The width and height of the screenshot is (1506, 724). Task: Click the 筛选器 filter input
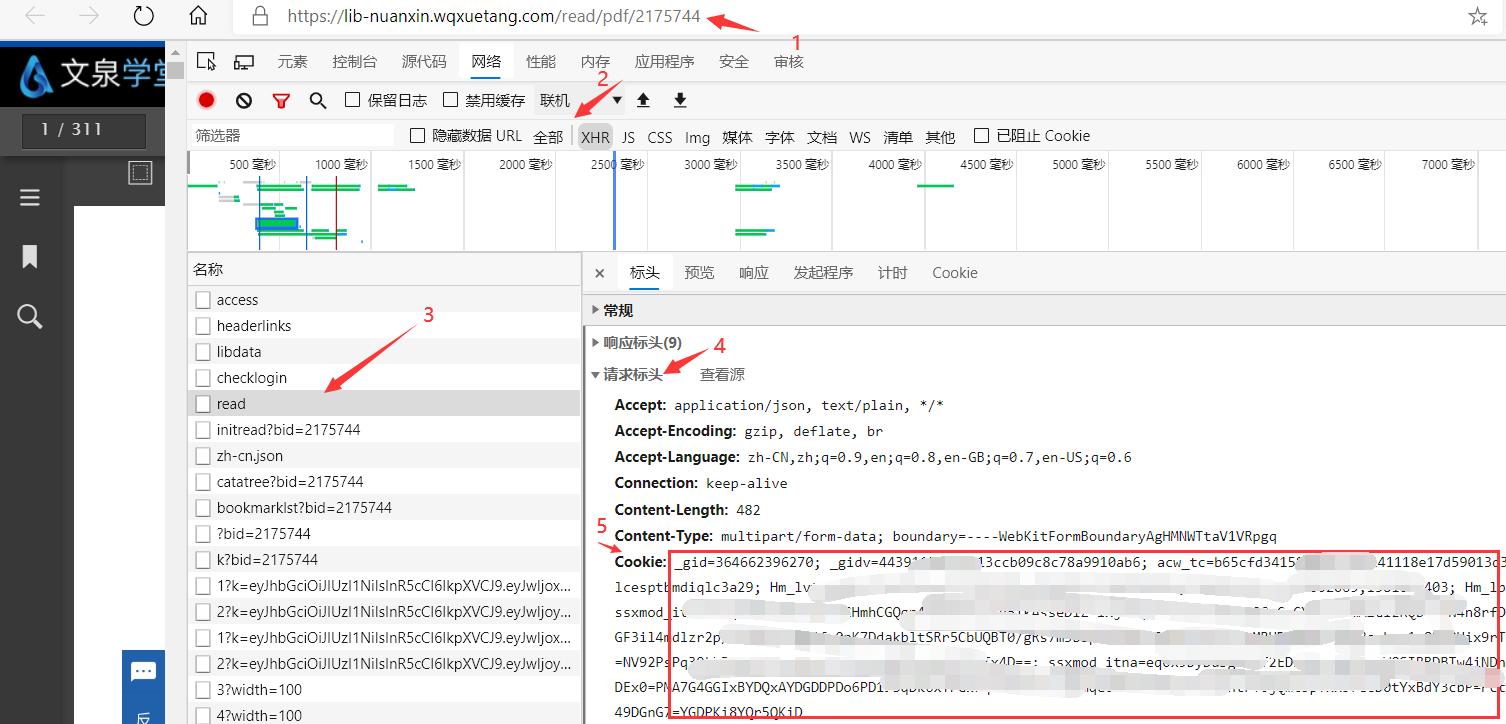pyautogui.click(x=292, y=136)
